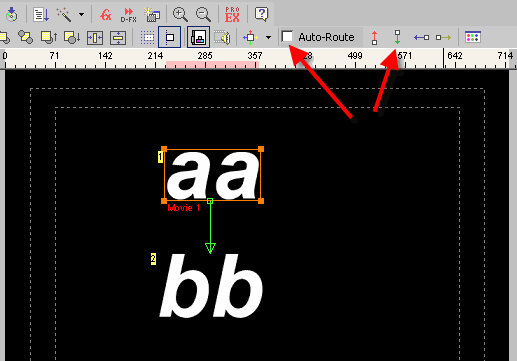Viewport: 517px width, 361px height.
Task: Click the blue left-arrow route button
Action: click(x=421, y=37)
